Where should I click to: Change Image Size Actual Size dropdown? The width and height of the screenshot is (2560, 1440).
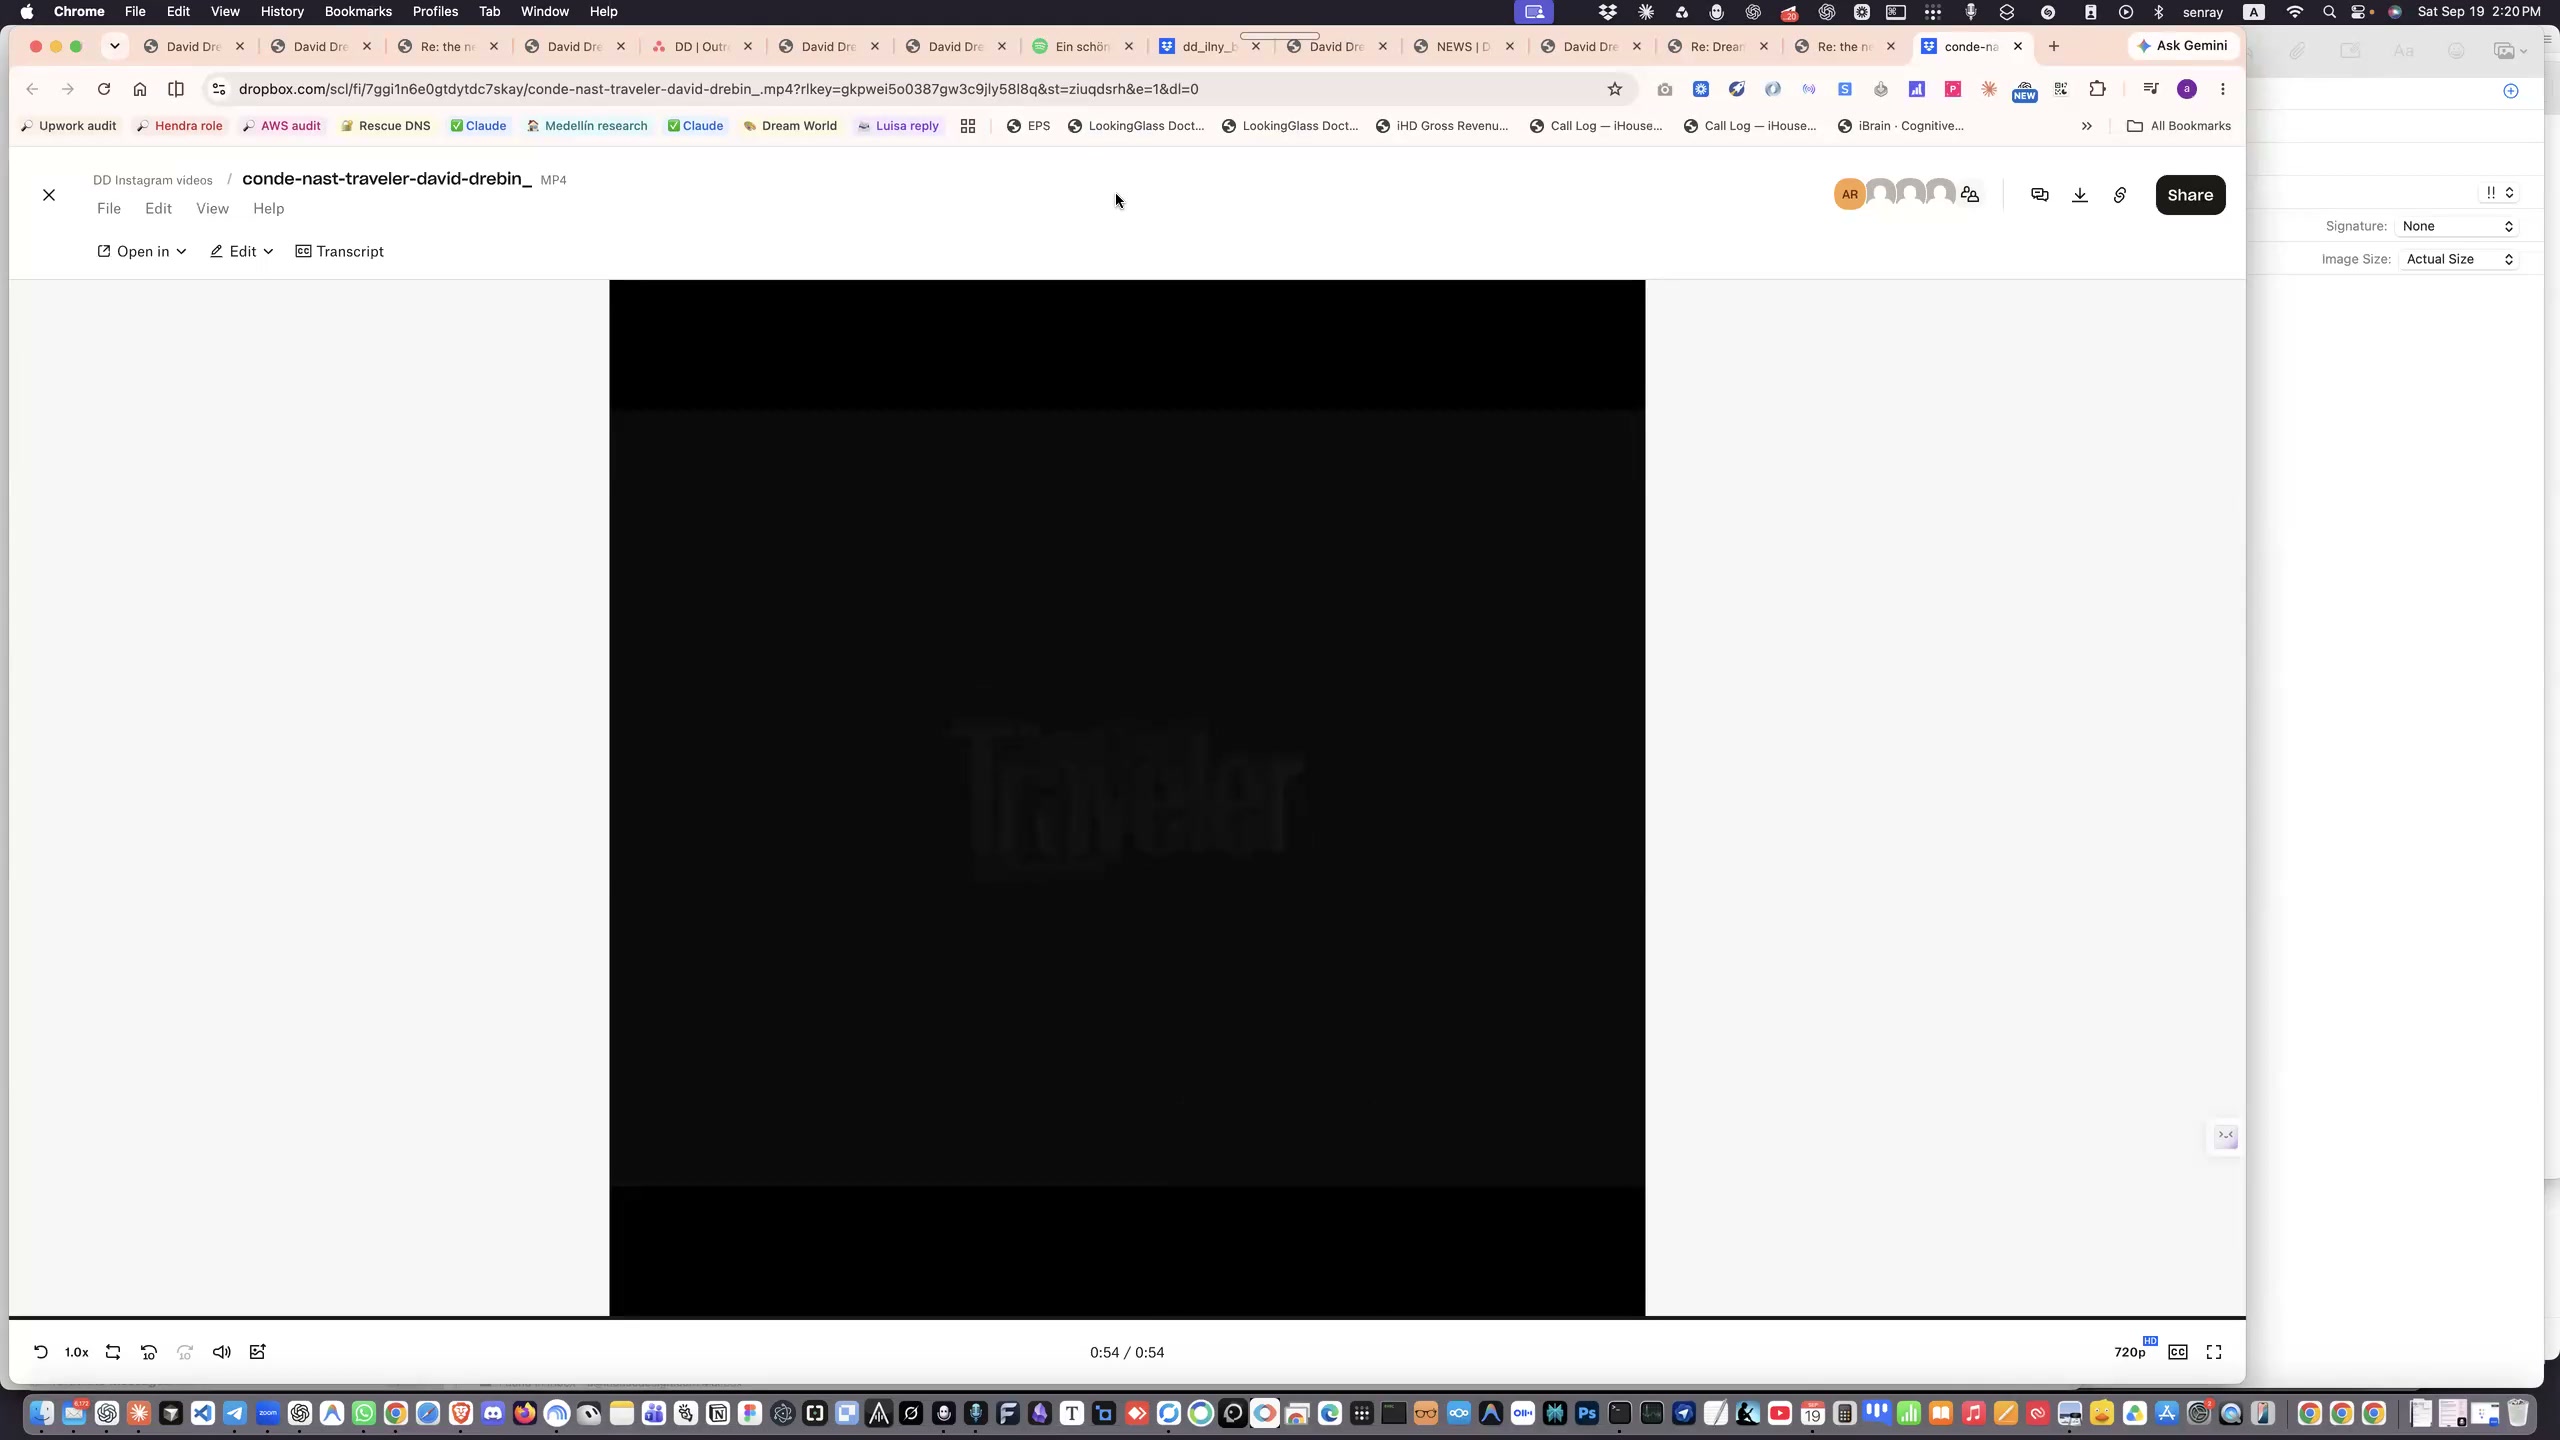click(x=2459, y=259)
